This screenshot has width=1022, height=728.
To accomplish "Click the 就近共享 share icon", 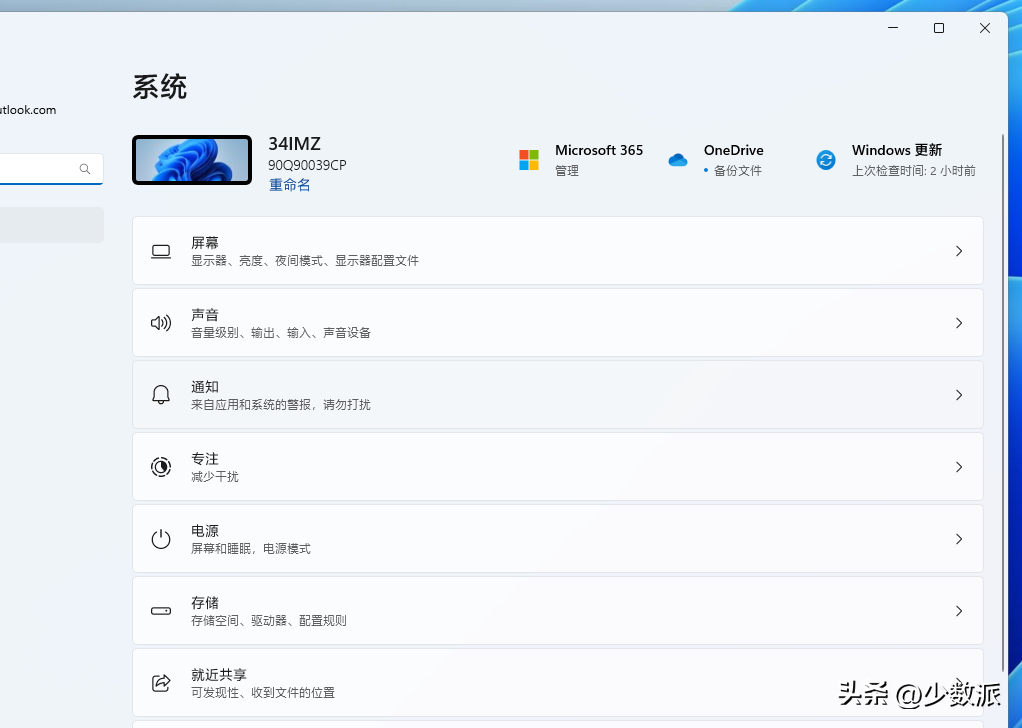I will point(161,683).
